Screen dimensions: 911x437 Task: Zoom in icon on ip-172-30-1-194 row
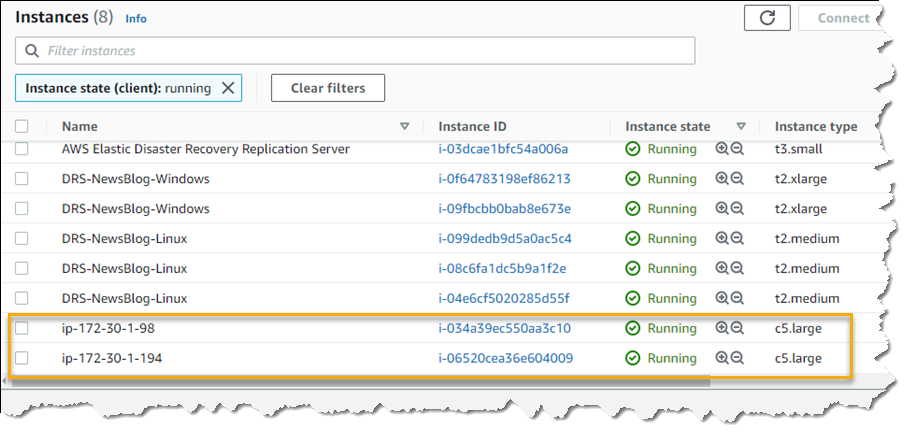point(722,358)
